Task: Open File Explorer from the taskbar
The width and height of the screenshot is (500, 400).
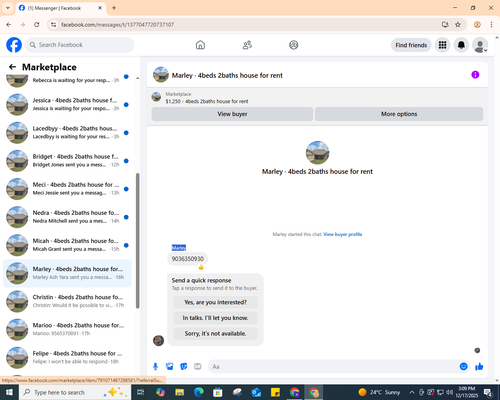Action: click(179, 392)
